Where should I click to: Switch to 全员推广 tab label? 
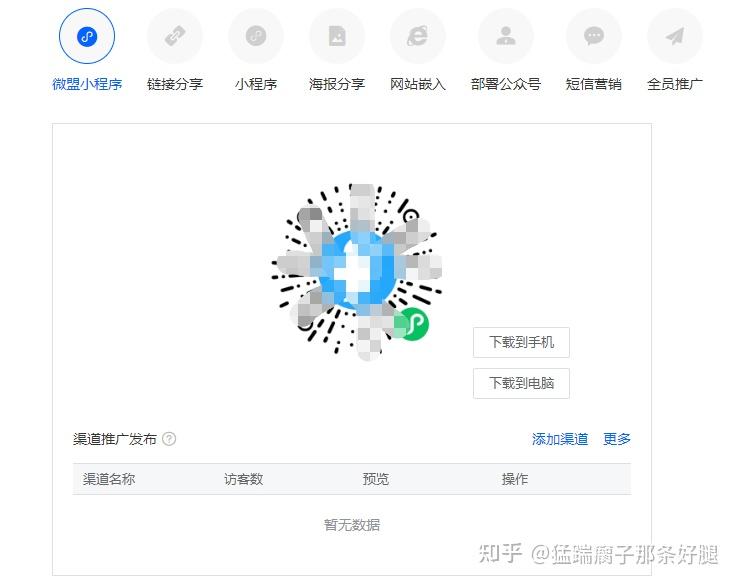click(x=675, y=84)
